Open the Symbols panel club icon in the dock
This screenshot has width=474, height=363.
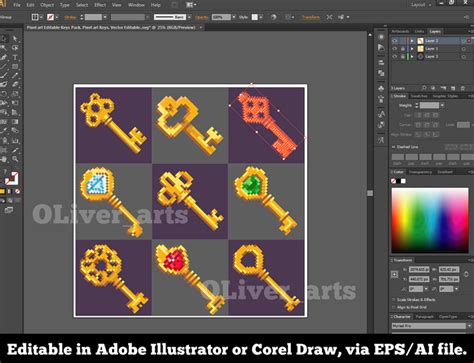tap(381, 88)
